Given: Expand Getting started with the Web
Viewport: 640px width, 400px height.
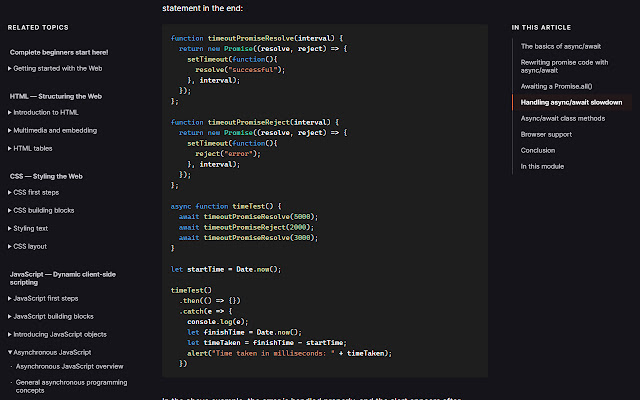Looking at the screenshot, I should (55, 69).
